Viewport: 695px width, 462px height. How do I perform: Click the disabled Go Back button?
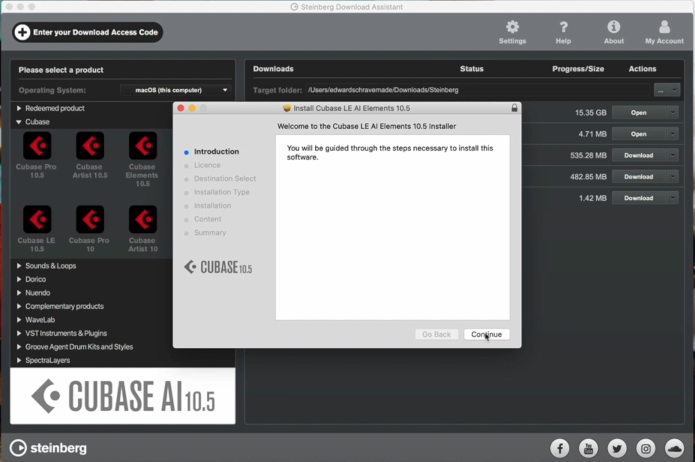pos(436,334)
